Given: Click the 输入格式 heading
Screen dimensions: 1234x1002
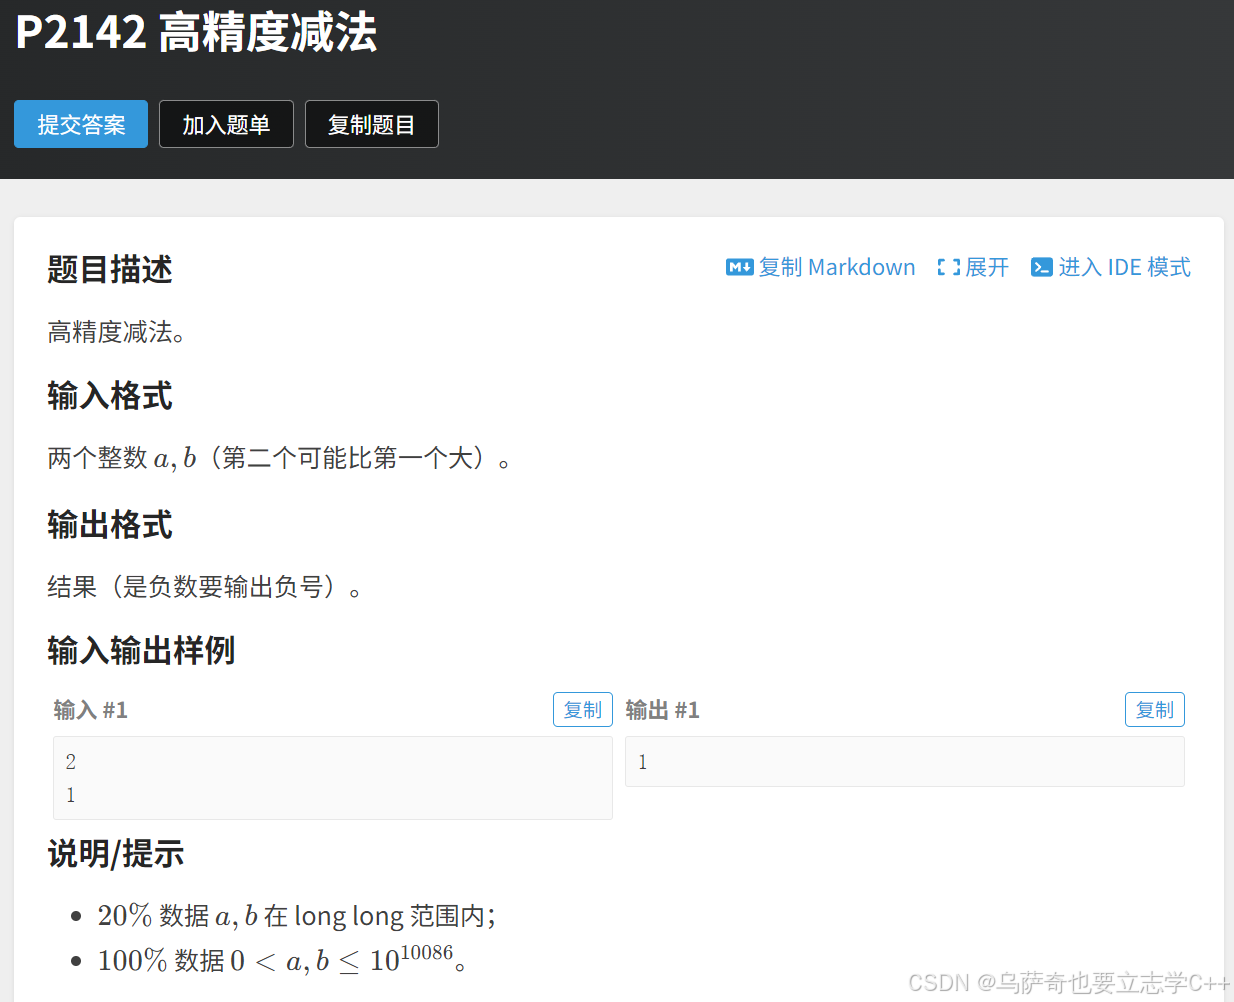Looking at the screenshot, I should tap(110, 396).
